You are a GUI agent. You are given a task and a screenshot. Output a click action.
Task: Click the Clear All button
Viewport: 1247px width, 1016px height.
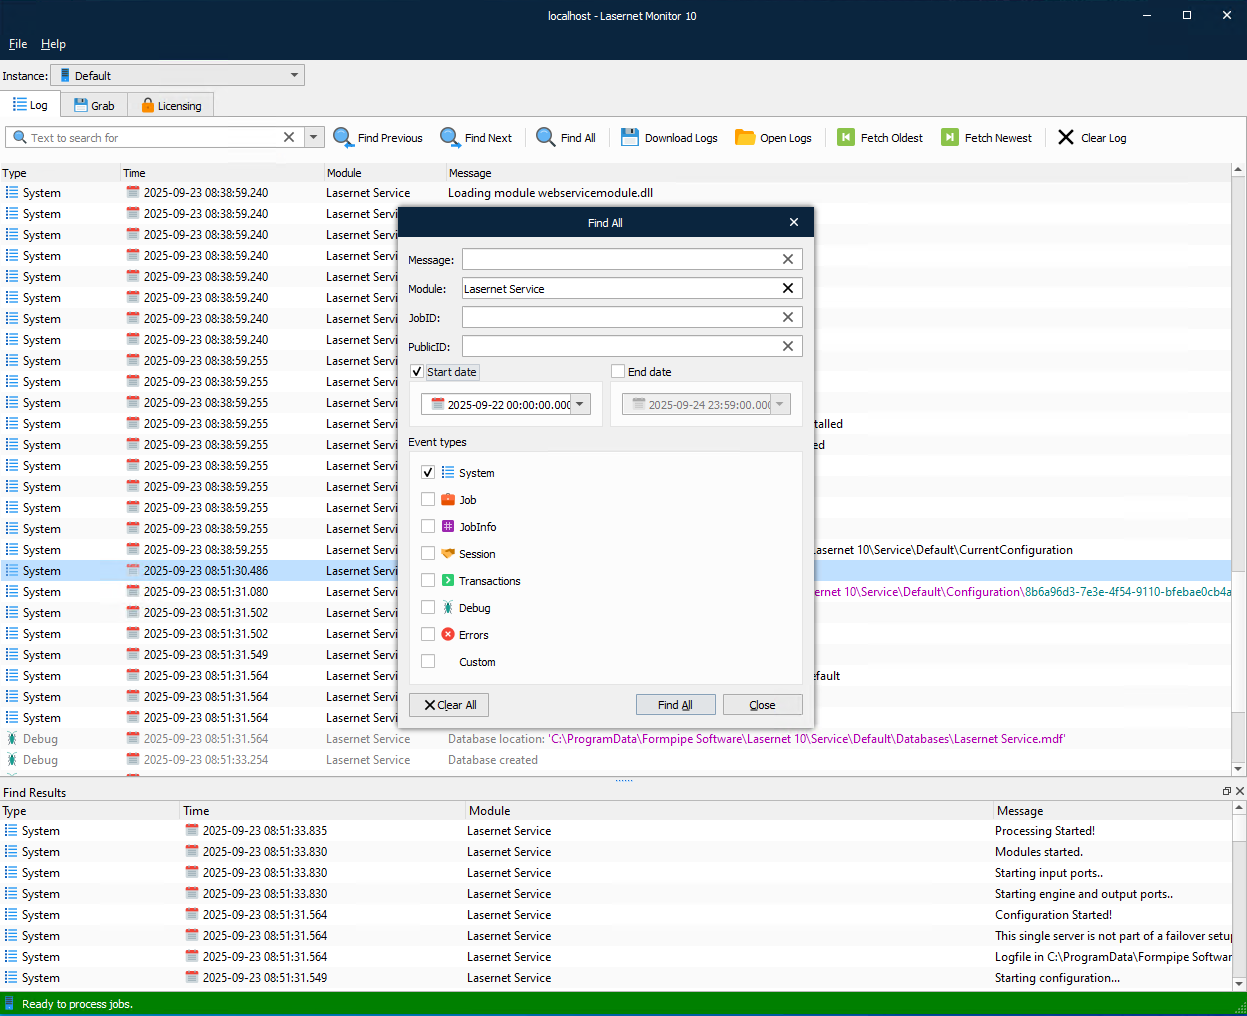tap(449, 705)
